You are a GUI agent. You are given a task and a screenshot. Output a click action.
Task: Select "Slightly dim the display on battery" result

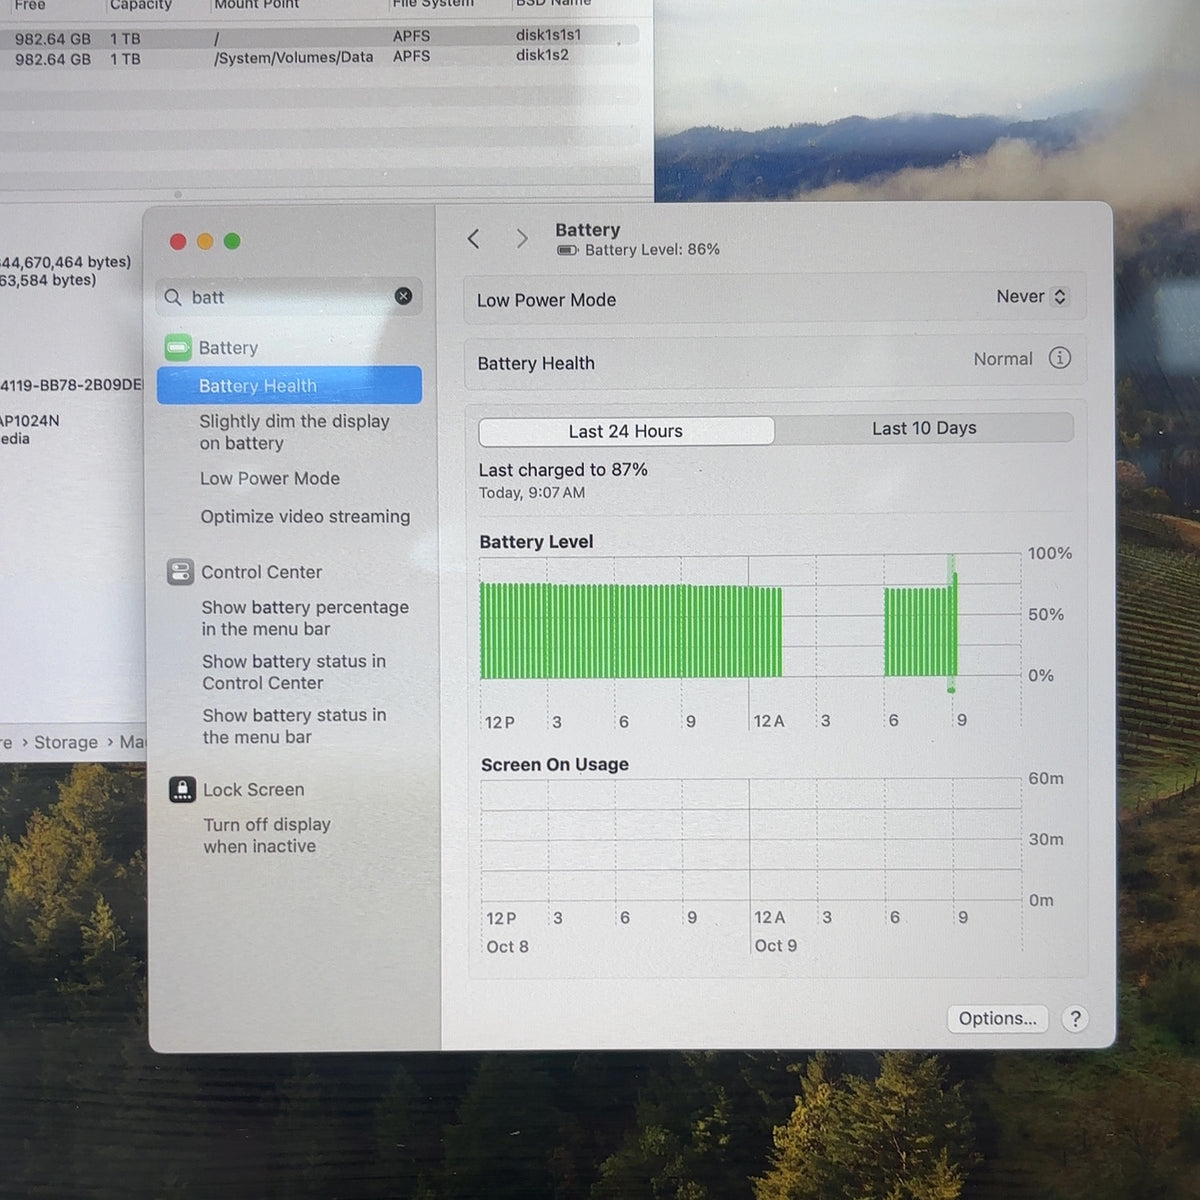(294, 432)
